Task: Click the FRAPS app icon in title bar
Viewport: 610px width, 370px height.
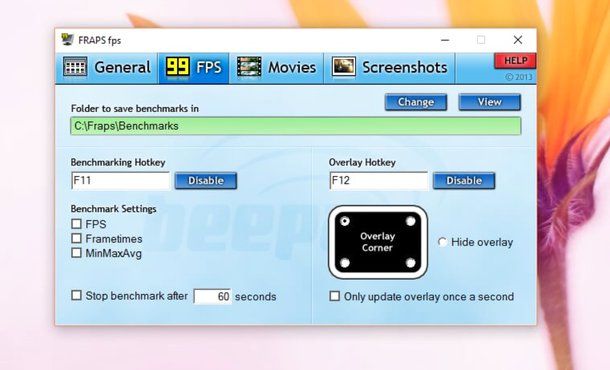Action: pyautogui.click(x=68, y=40)
